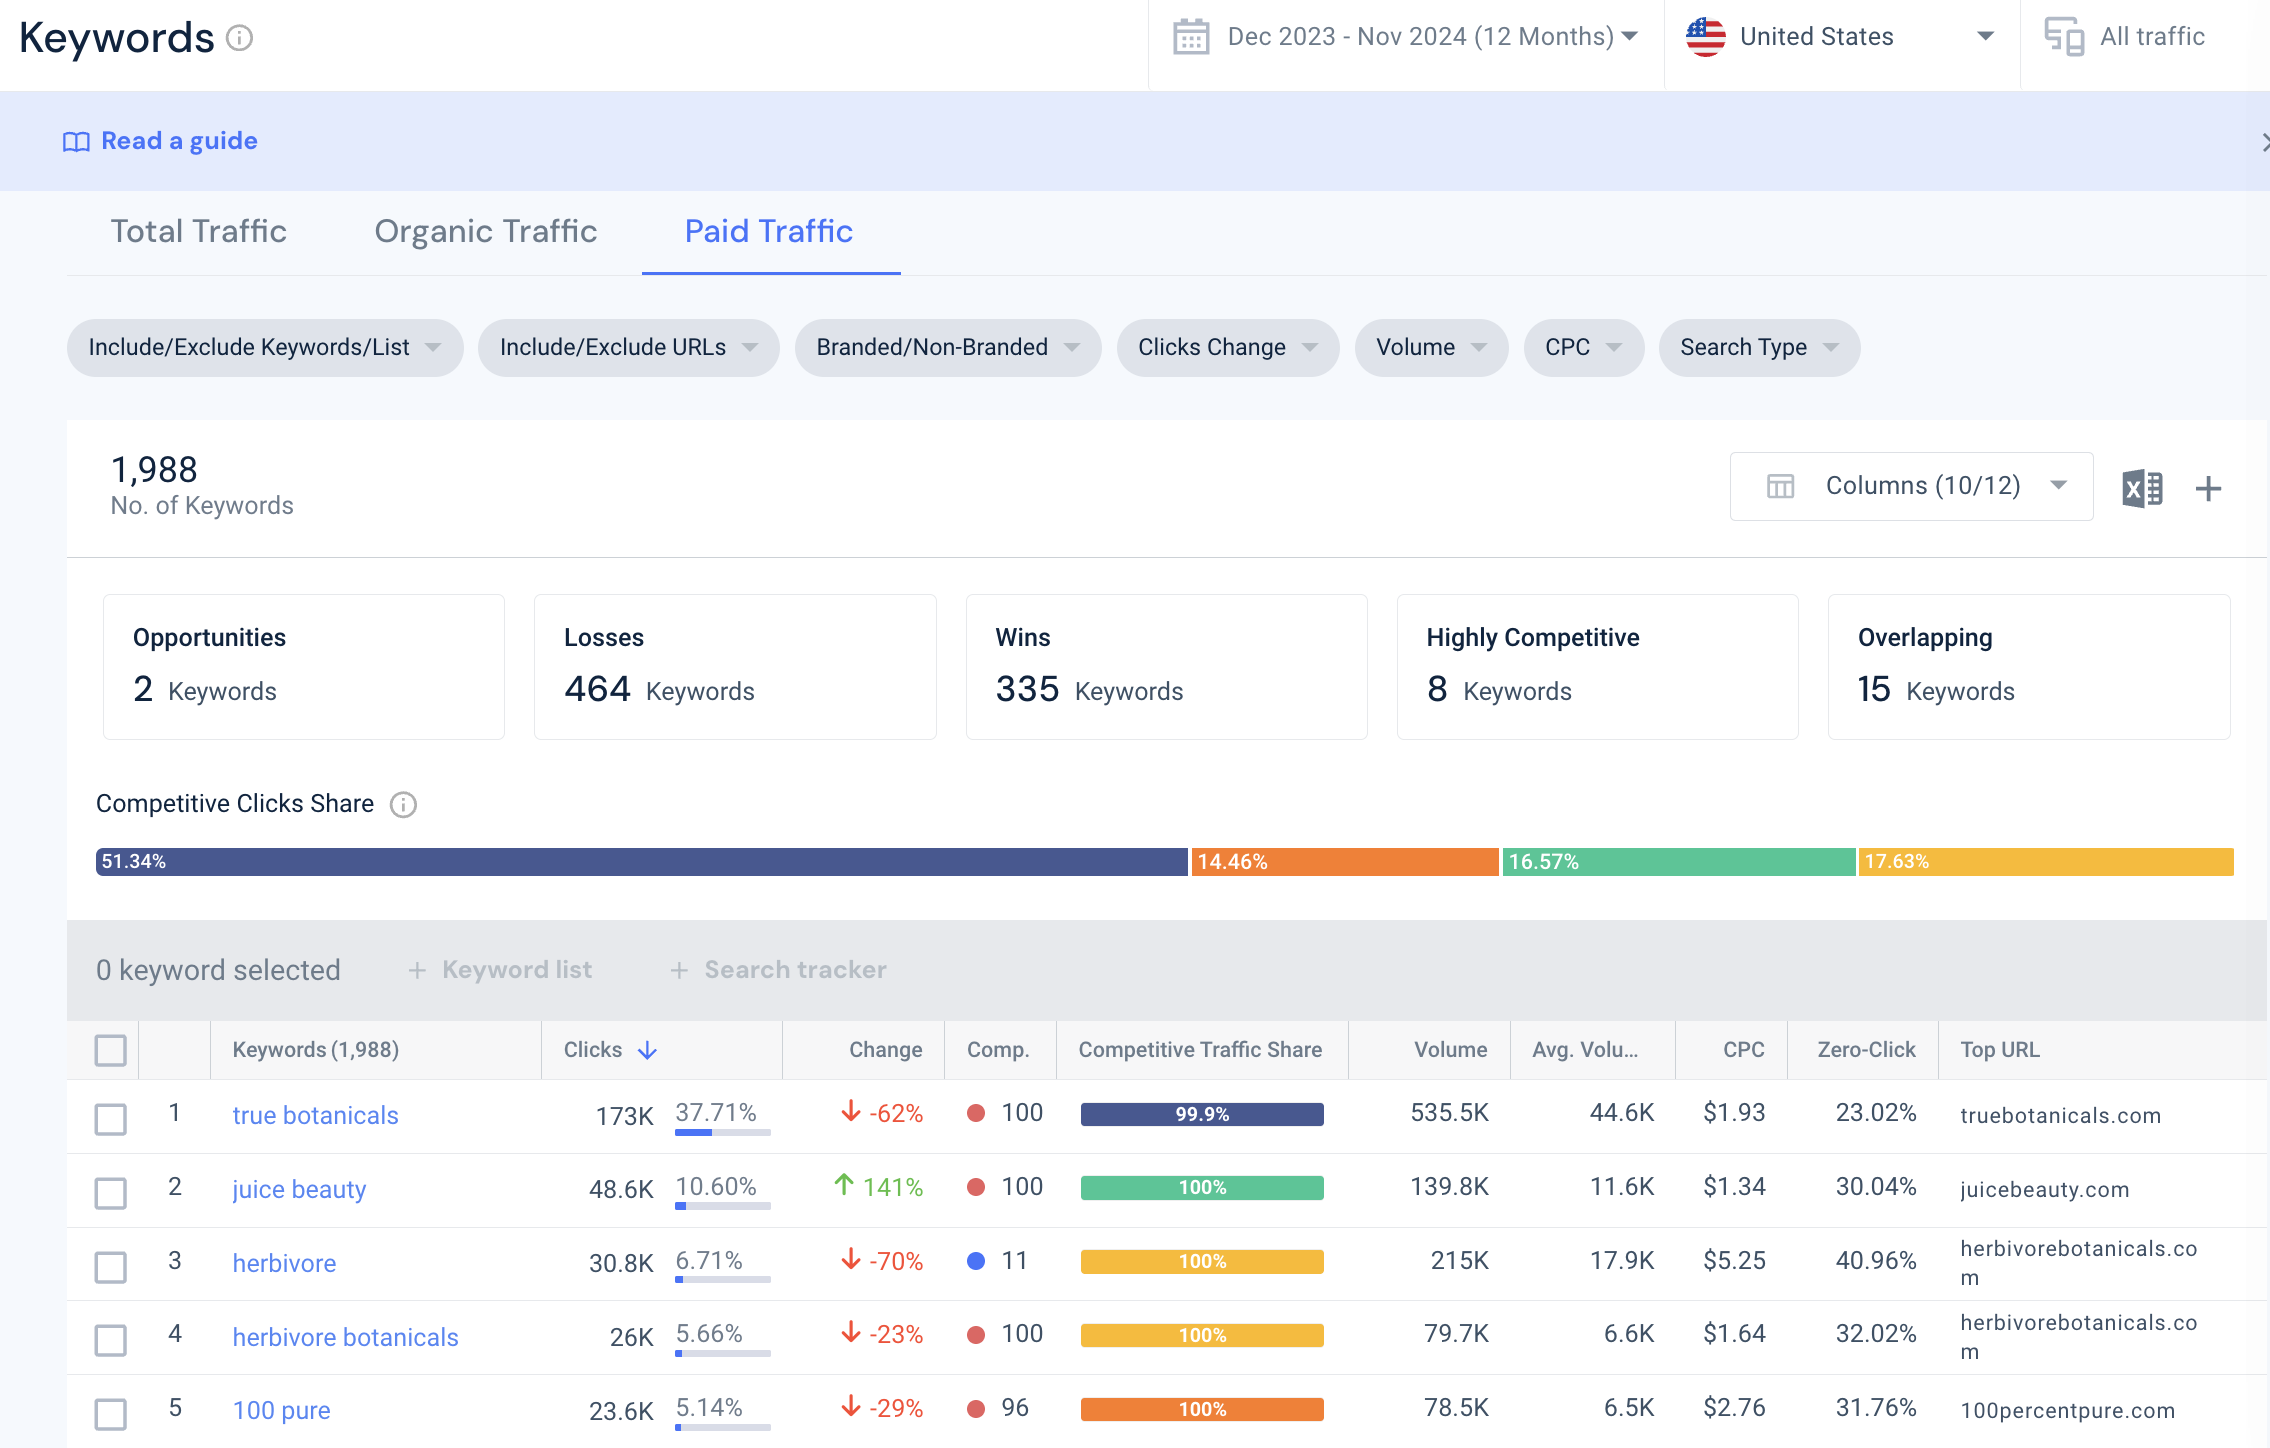Click the All traffic devices icon
Viewport: 2270px width, 1448px height.
(x=2064, y=37)
